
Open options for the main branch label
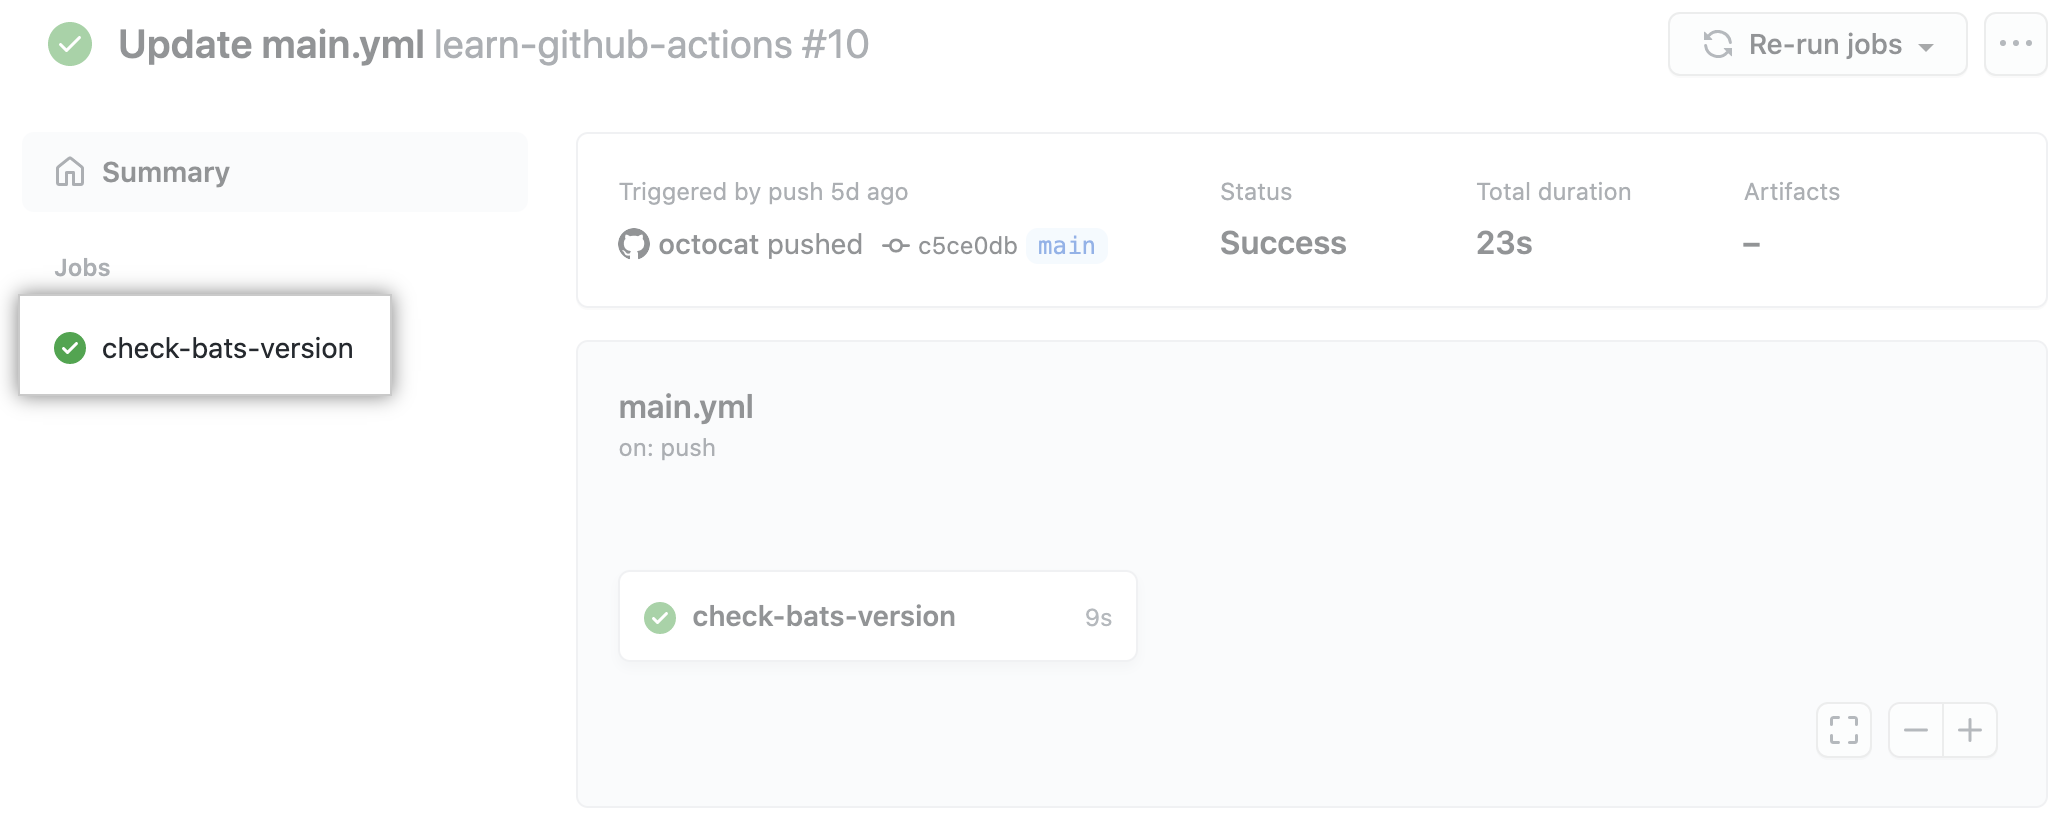pos(1065,246)
